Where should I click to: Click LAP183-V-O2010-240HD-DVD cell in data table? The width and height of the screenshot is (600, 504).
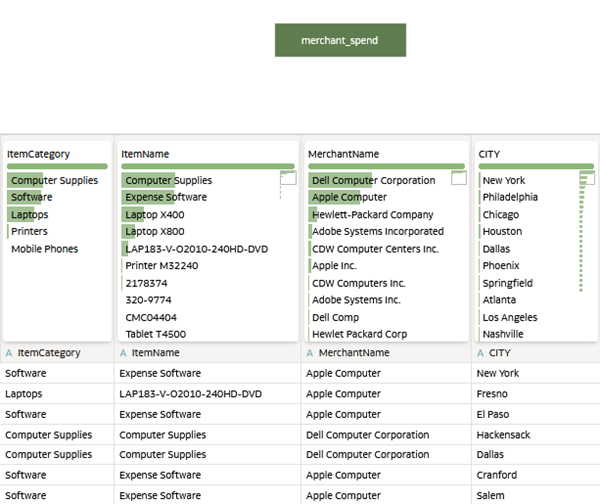coord(208,394)
